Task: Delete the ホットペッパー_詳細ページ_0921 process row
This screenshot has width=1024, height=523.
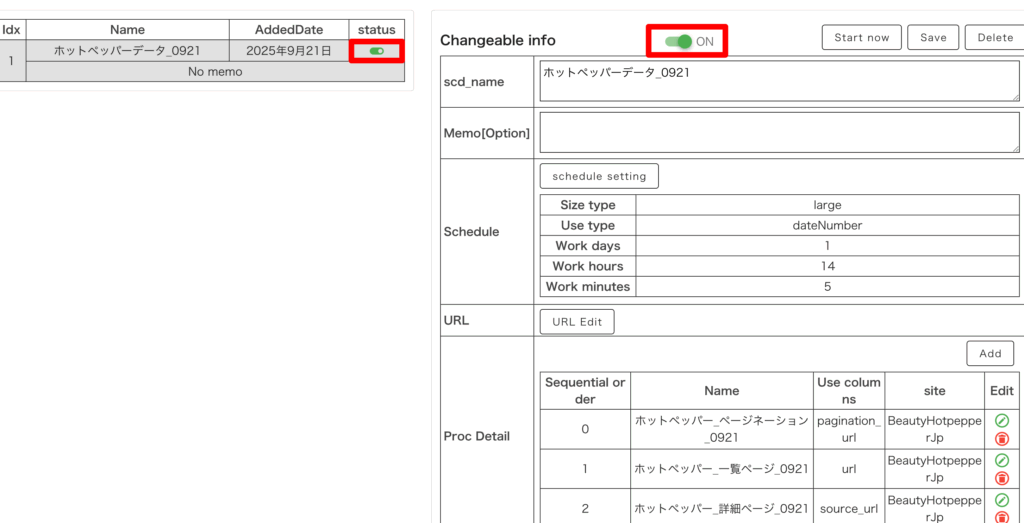Action: [1001, 517]
